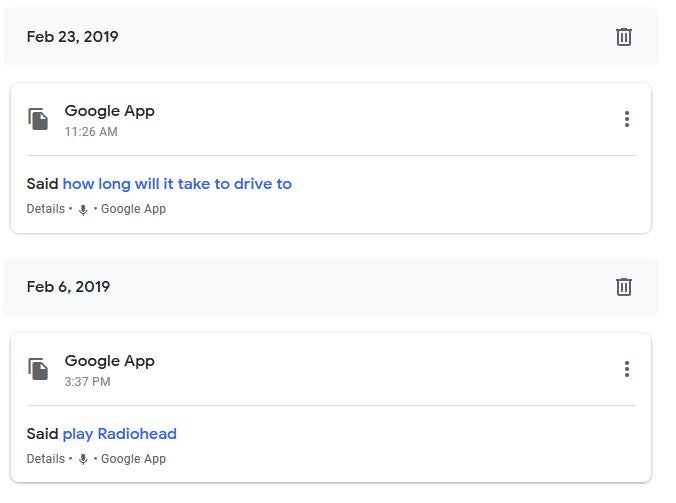Click the Google App icon in the 11:26 AM card

(38, 119)
